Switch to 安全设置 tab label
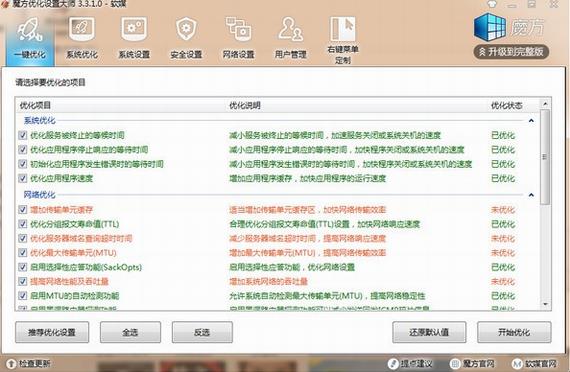This screenshot has width=570, height=372. 186,55
